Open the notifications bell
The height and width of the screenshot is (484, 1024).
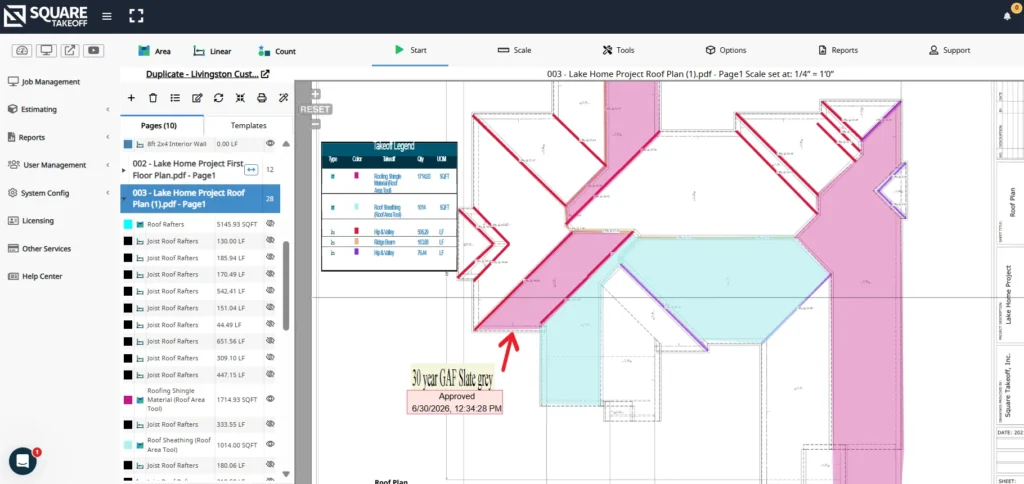tap(1007, 16)
